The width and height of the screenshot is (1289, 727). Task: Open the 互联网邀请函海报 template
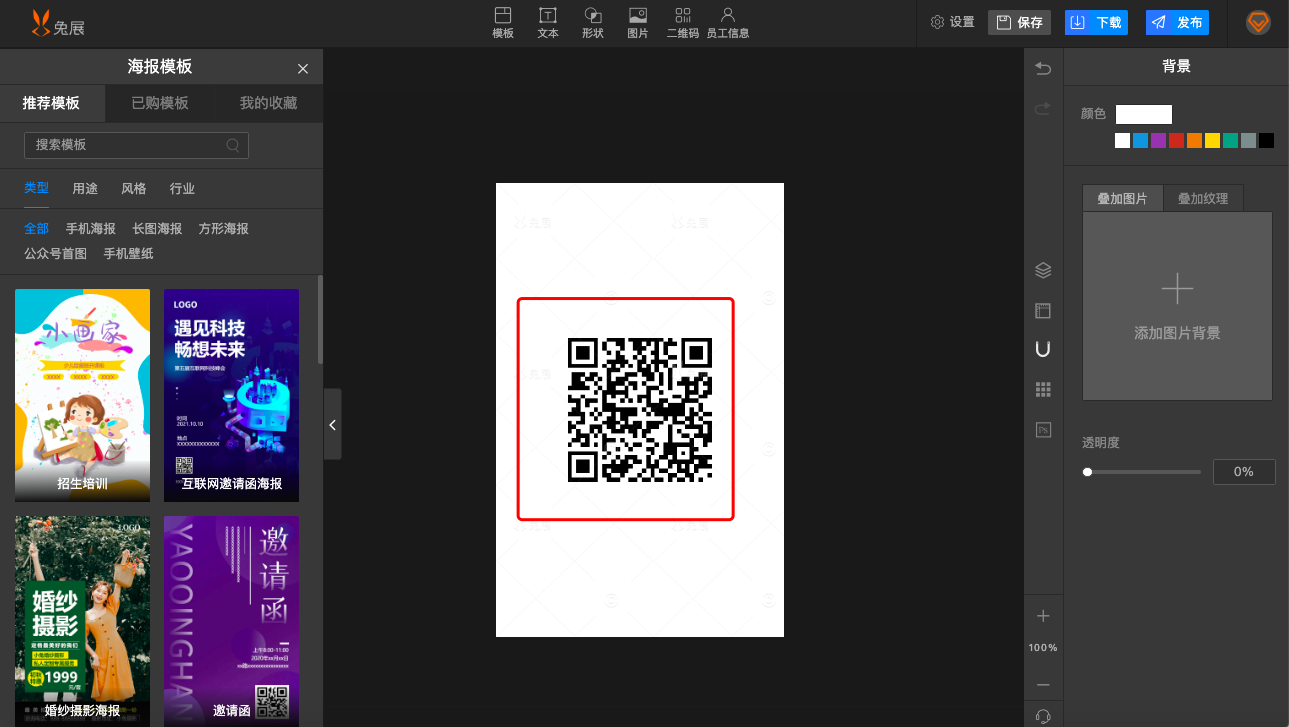click(x=231, y=395)
